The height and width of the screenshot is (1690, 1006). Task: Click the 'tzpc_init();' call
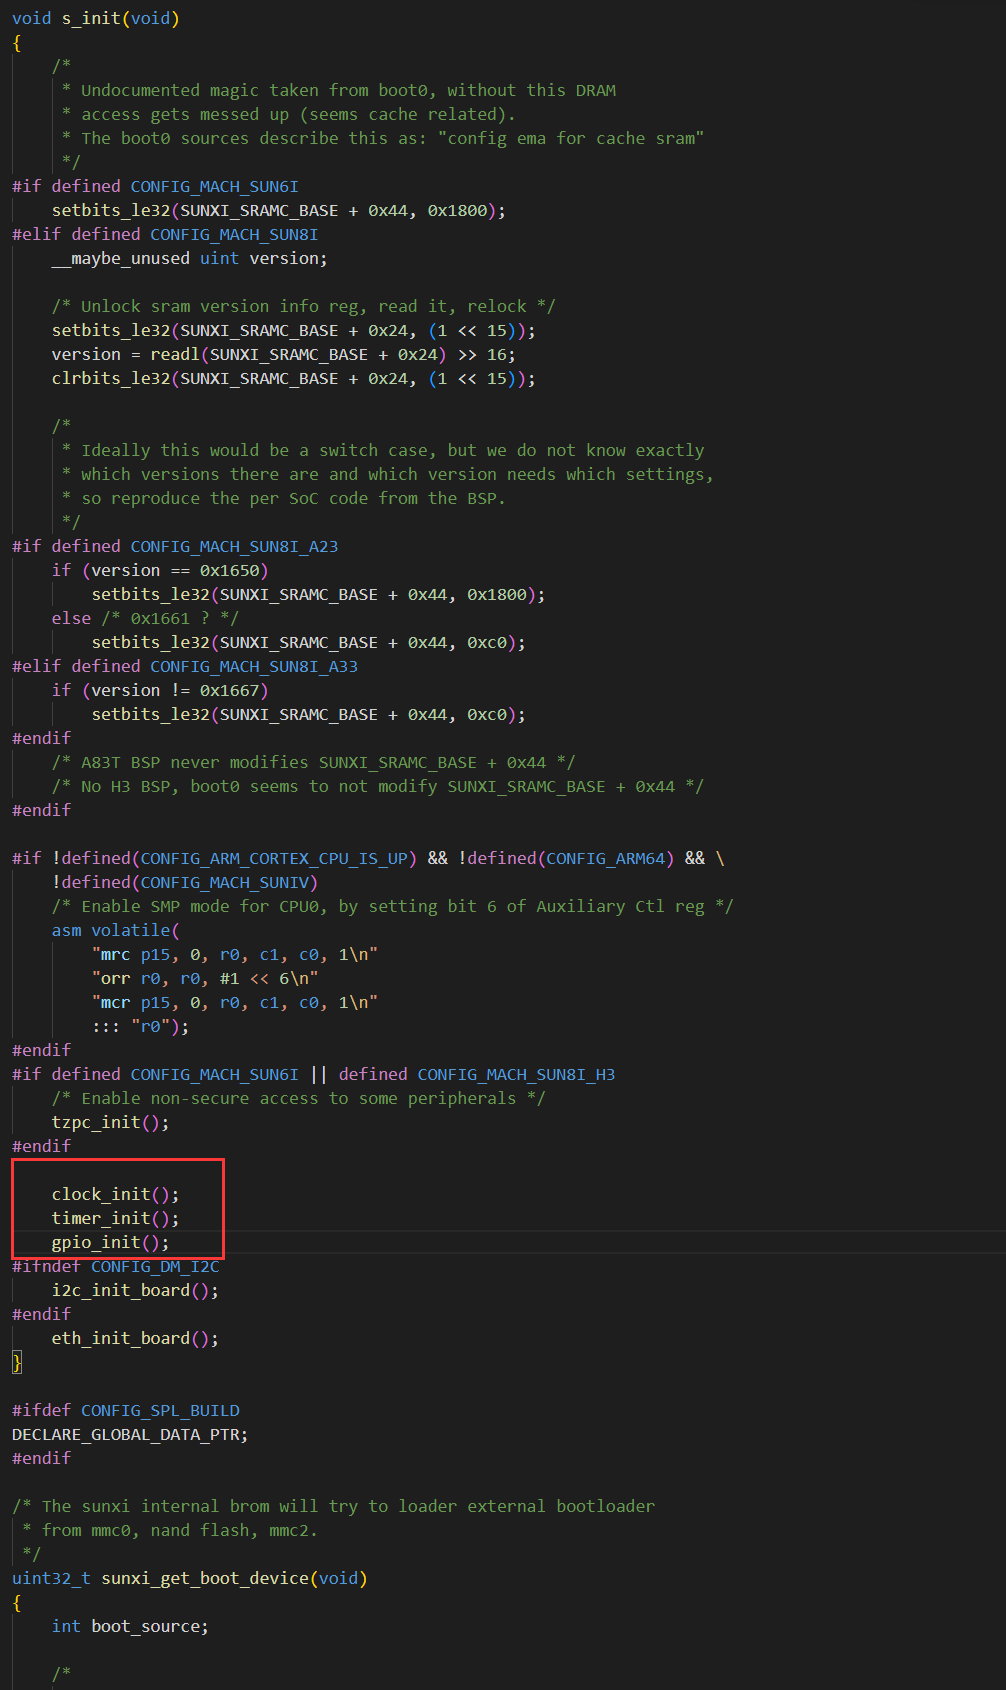[x=111, y=1122]
